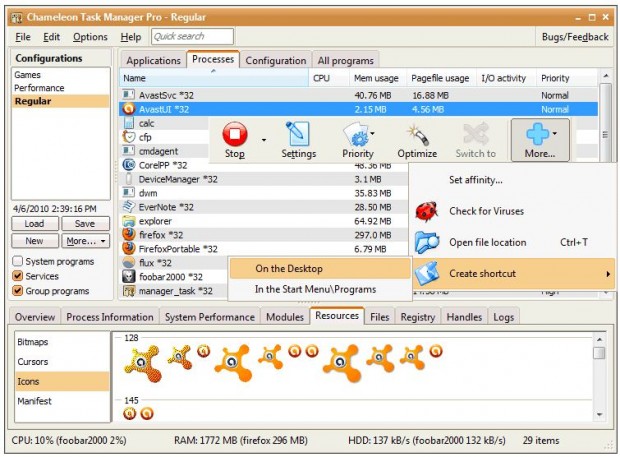Click in the Quick search field

pos(192,37)
